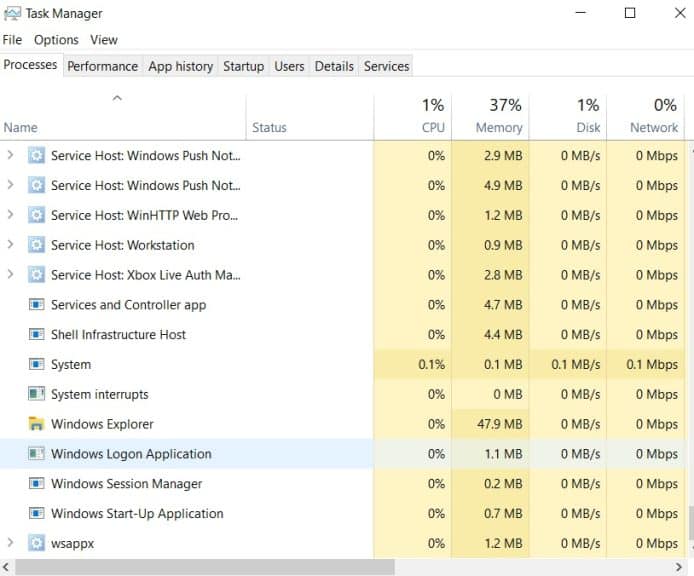This screenshot has height=576, width=694.
Task: Click the 47.9 MB memory value
Action: 500,424
